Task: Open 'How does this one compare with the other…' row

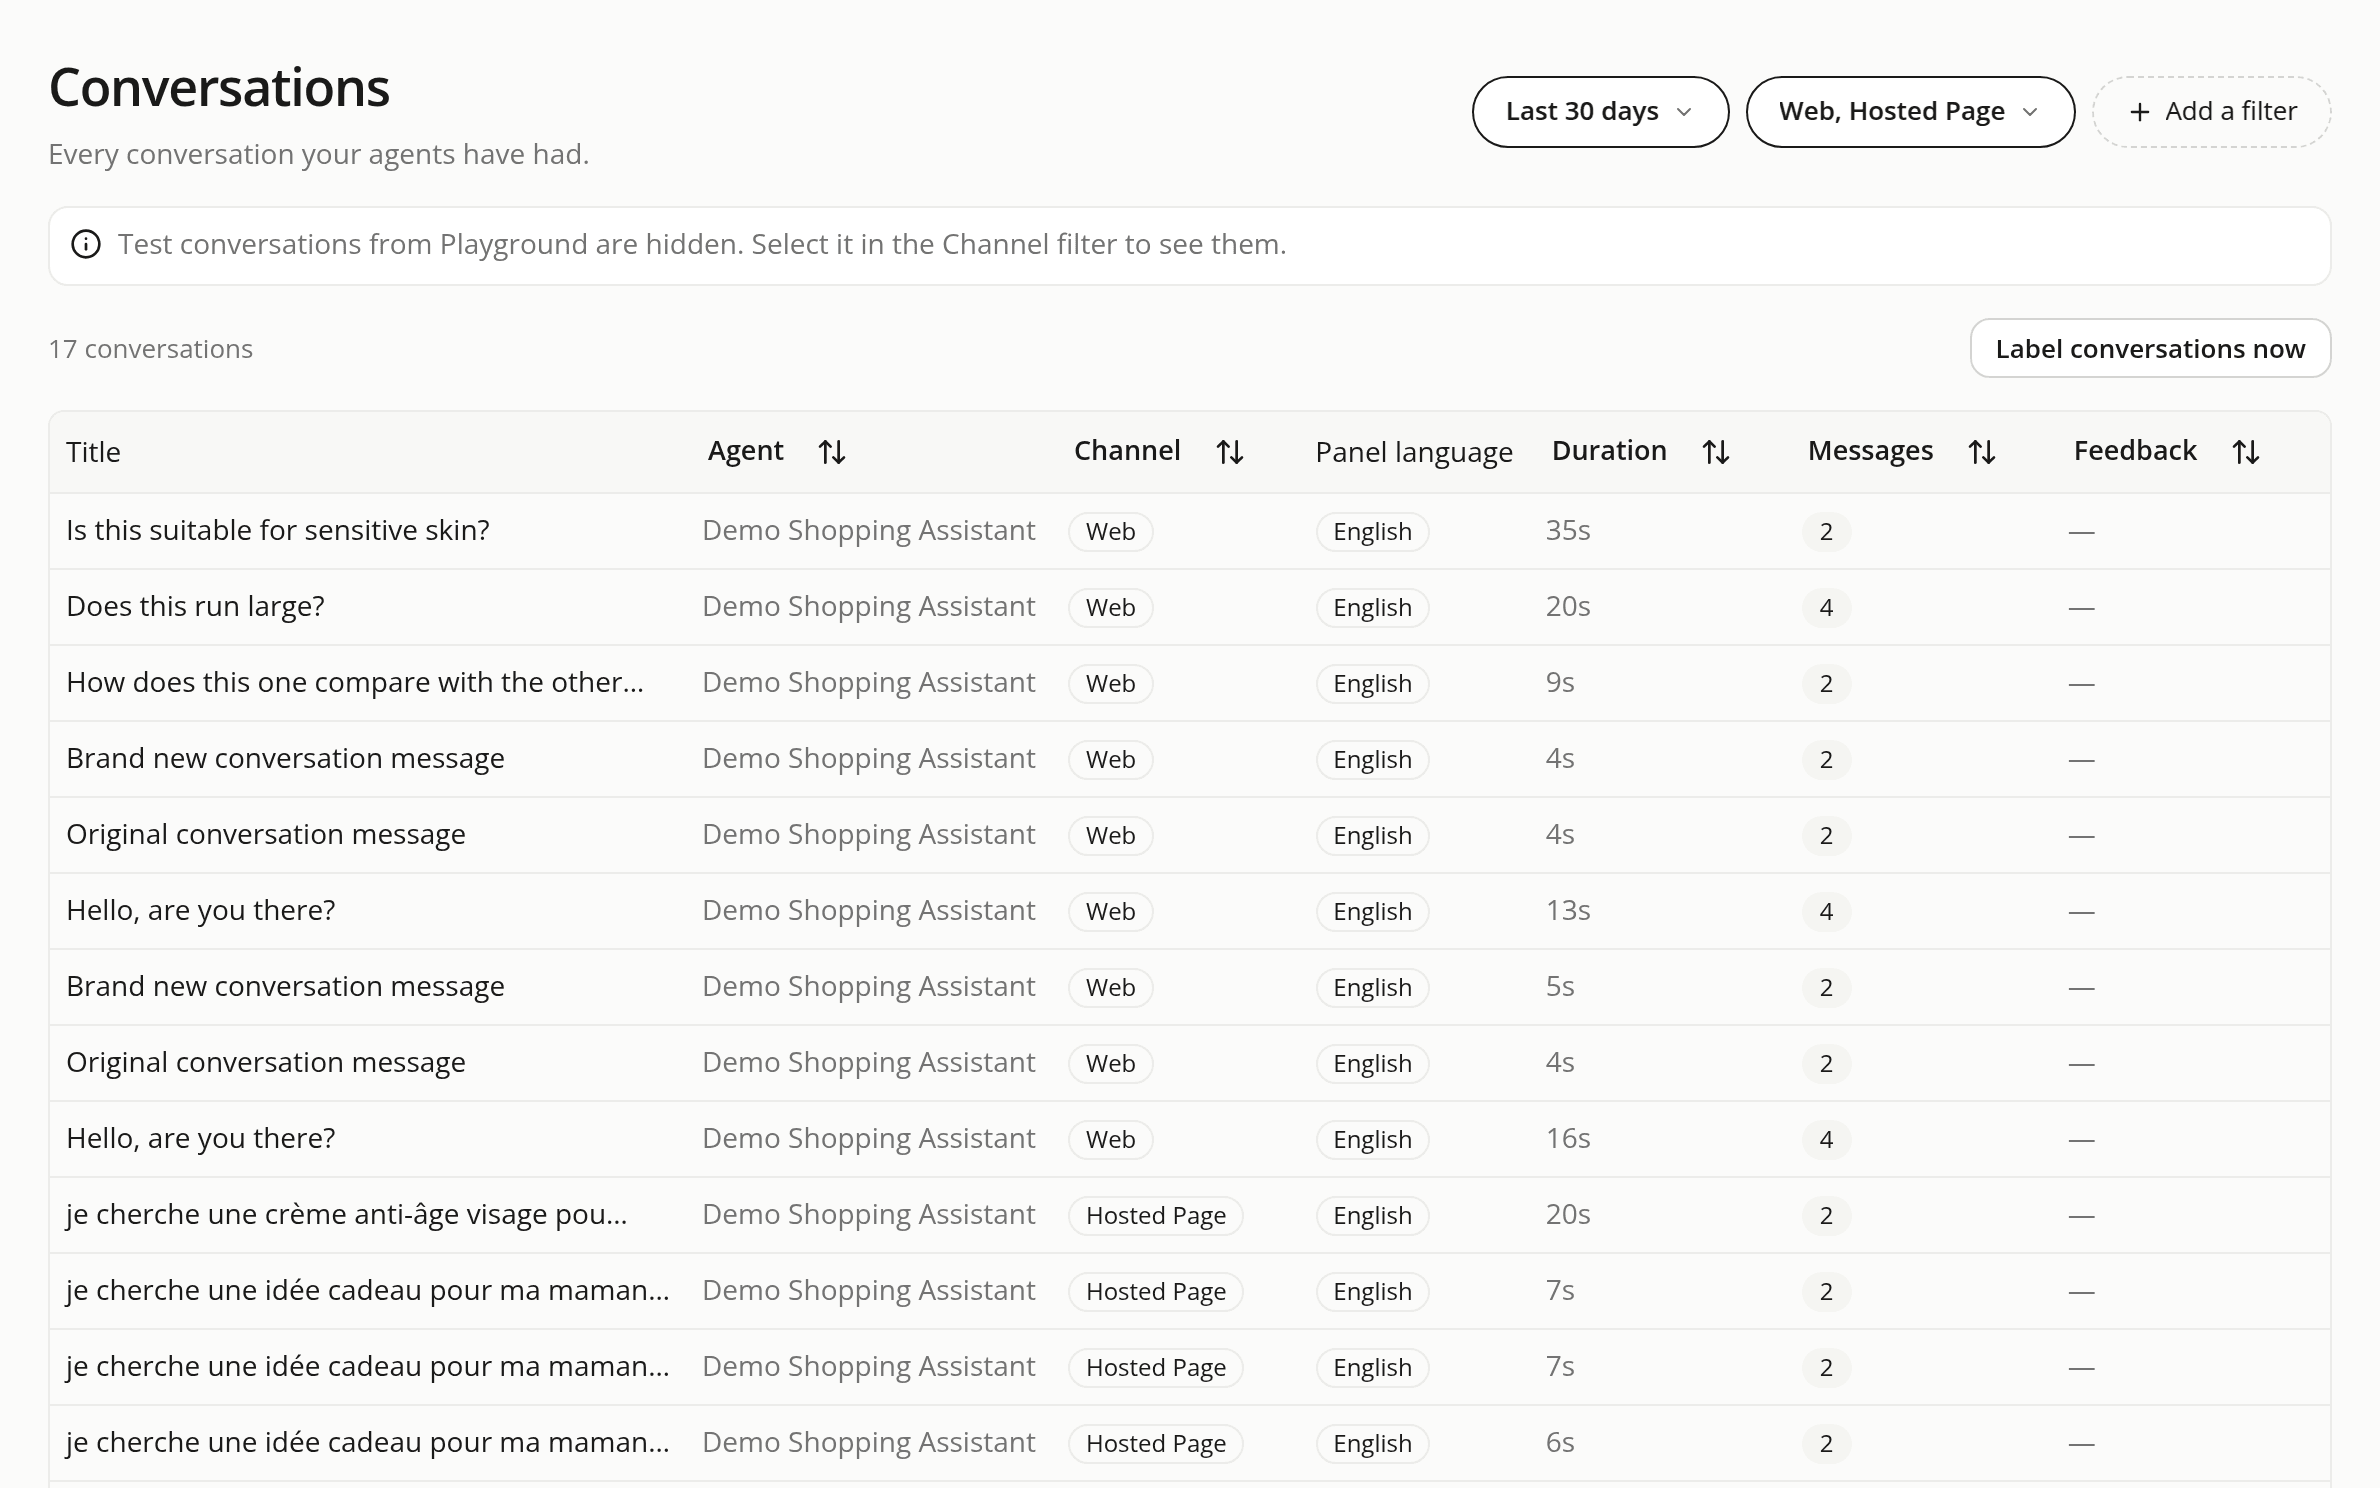Action: (x=1190, y=683)
